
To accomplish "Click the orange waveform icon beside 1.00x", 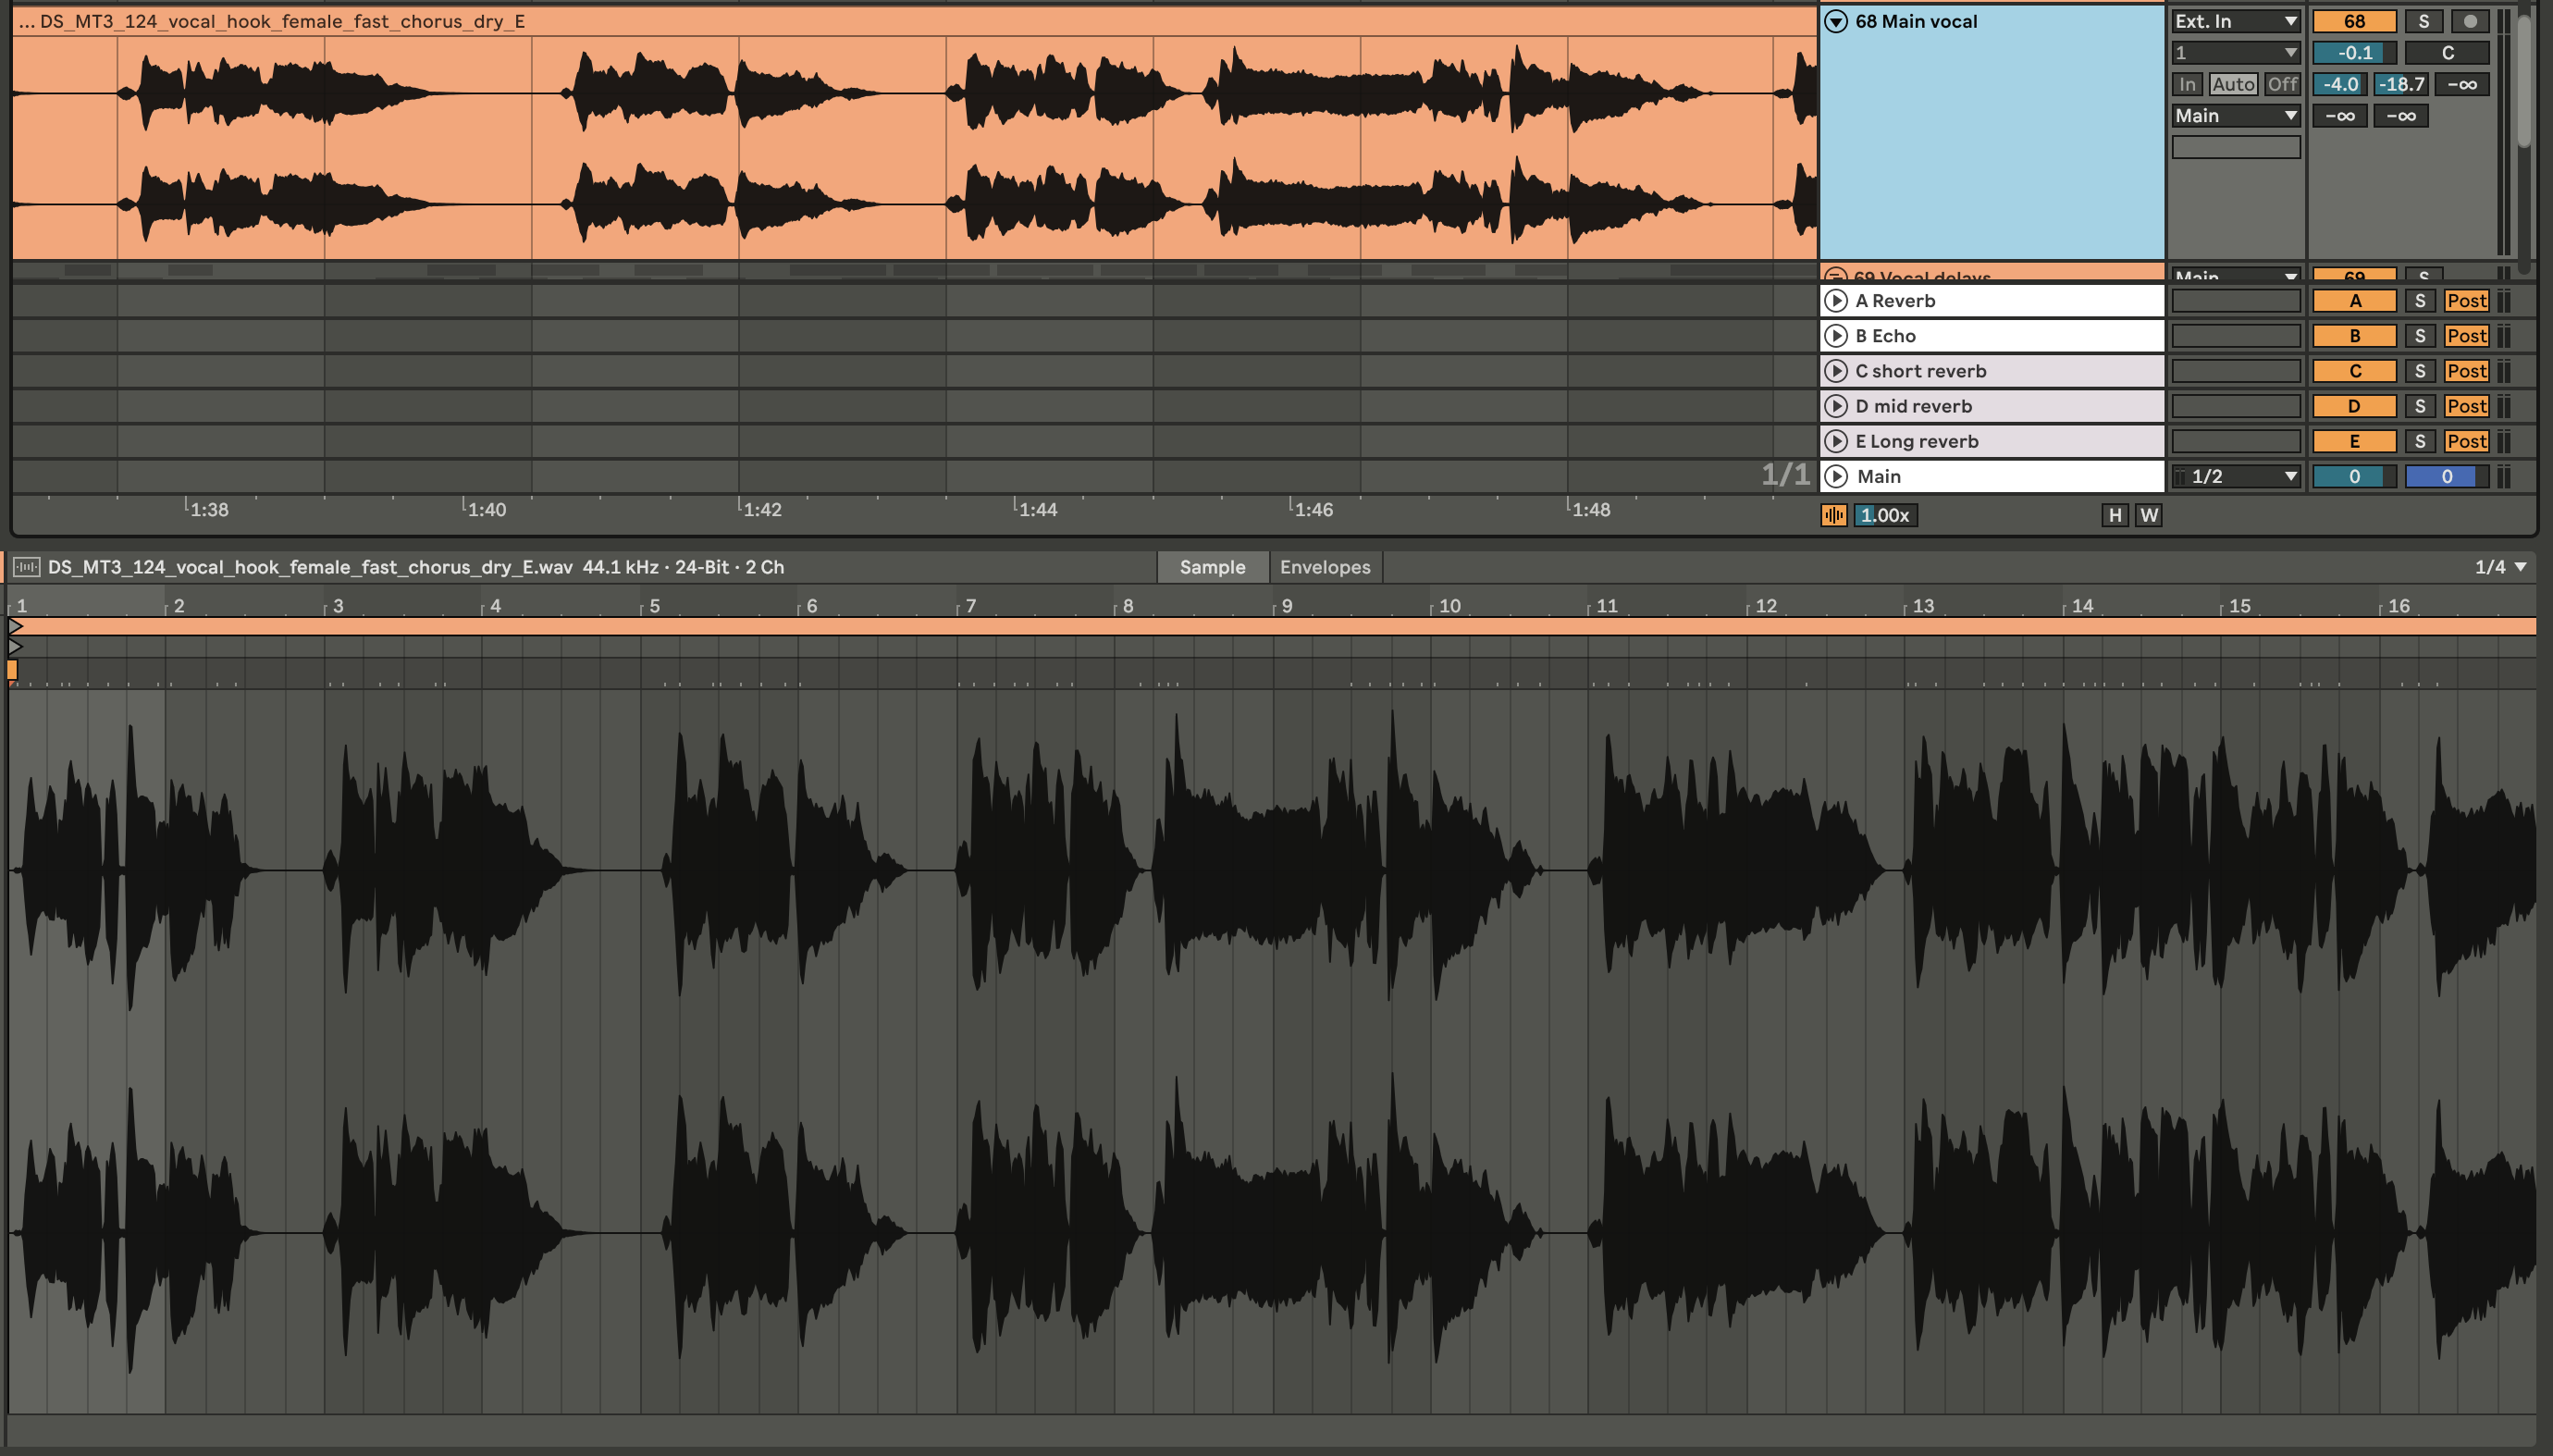I will (x=1834, y=515).
